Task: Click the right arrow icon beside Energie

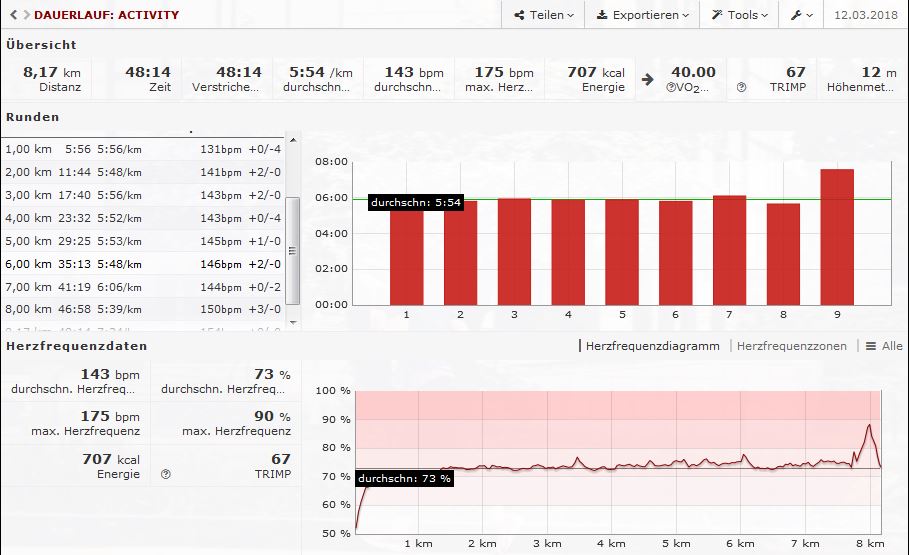Action: (648, 79)
